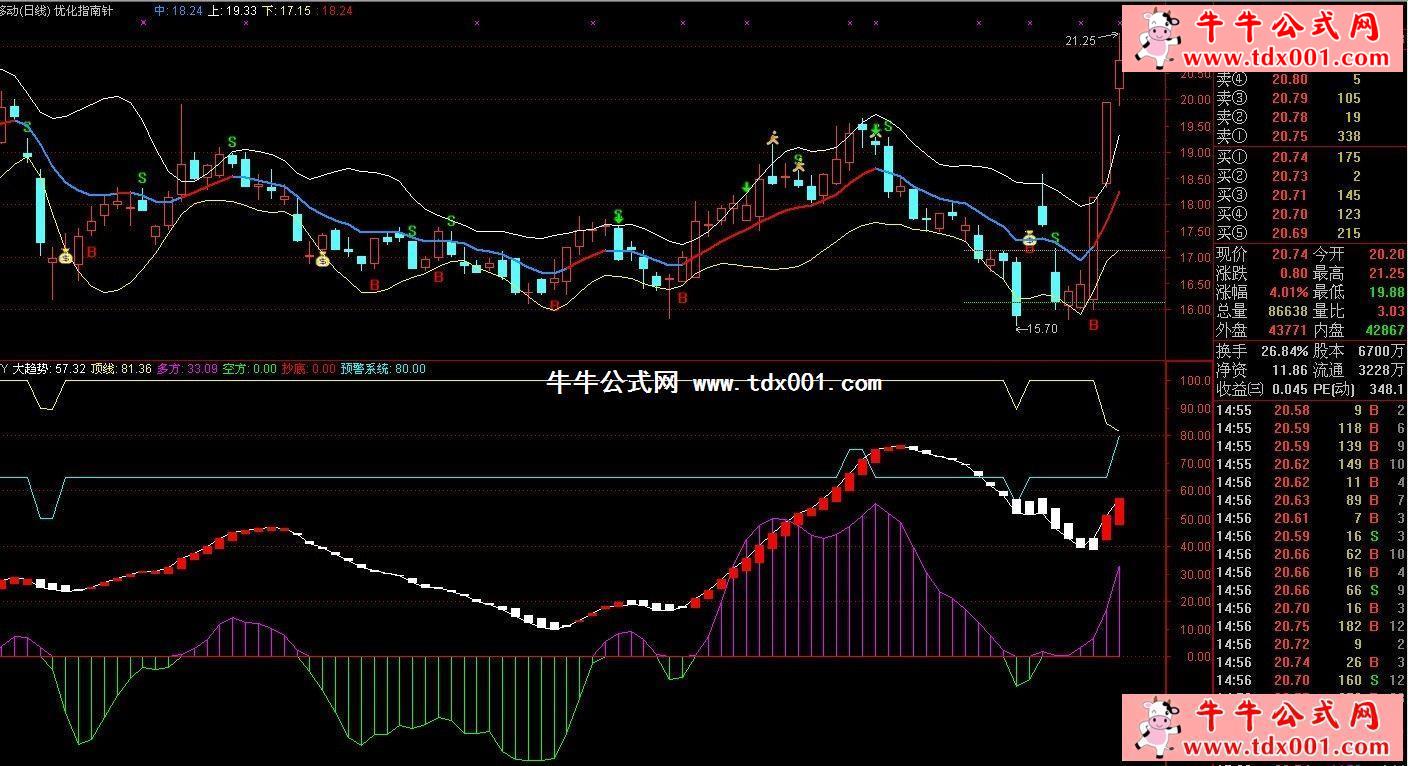The image size is (1408, 766).
Task: Click the topmost orange running figure icon
Action: coord(772,139)
